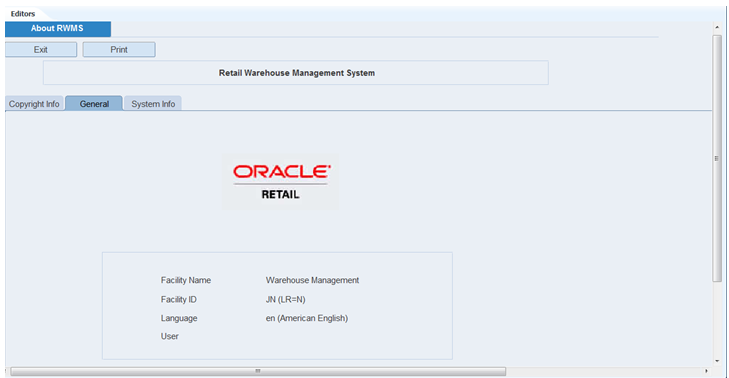Select the General tab
This screenshot has height=378, width=729.
[x=94, y=104]
